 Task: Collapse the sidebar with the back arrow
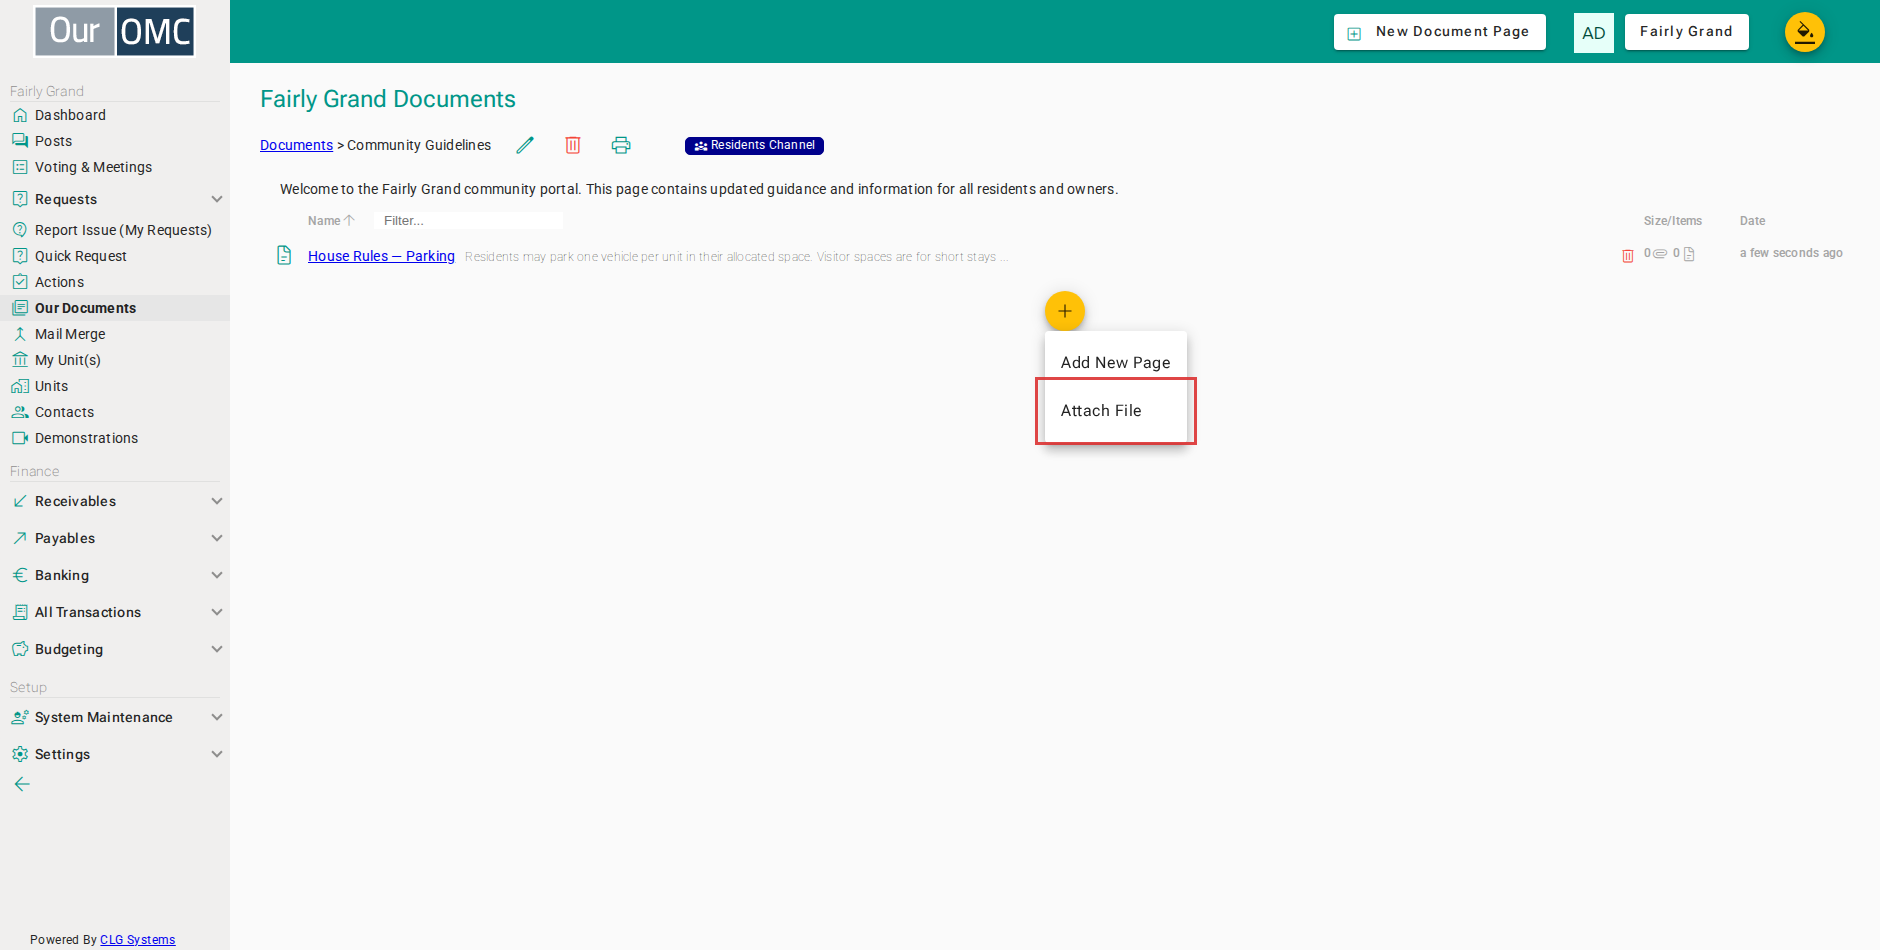22,784
